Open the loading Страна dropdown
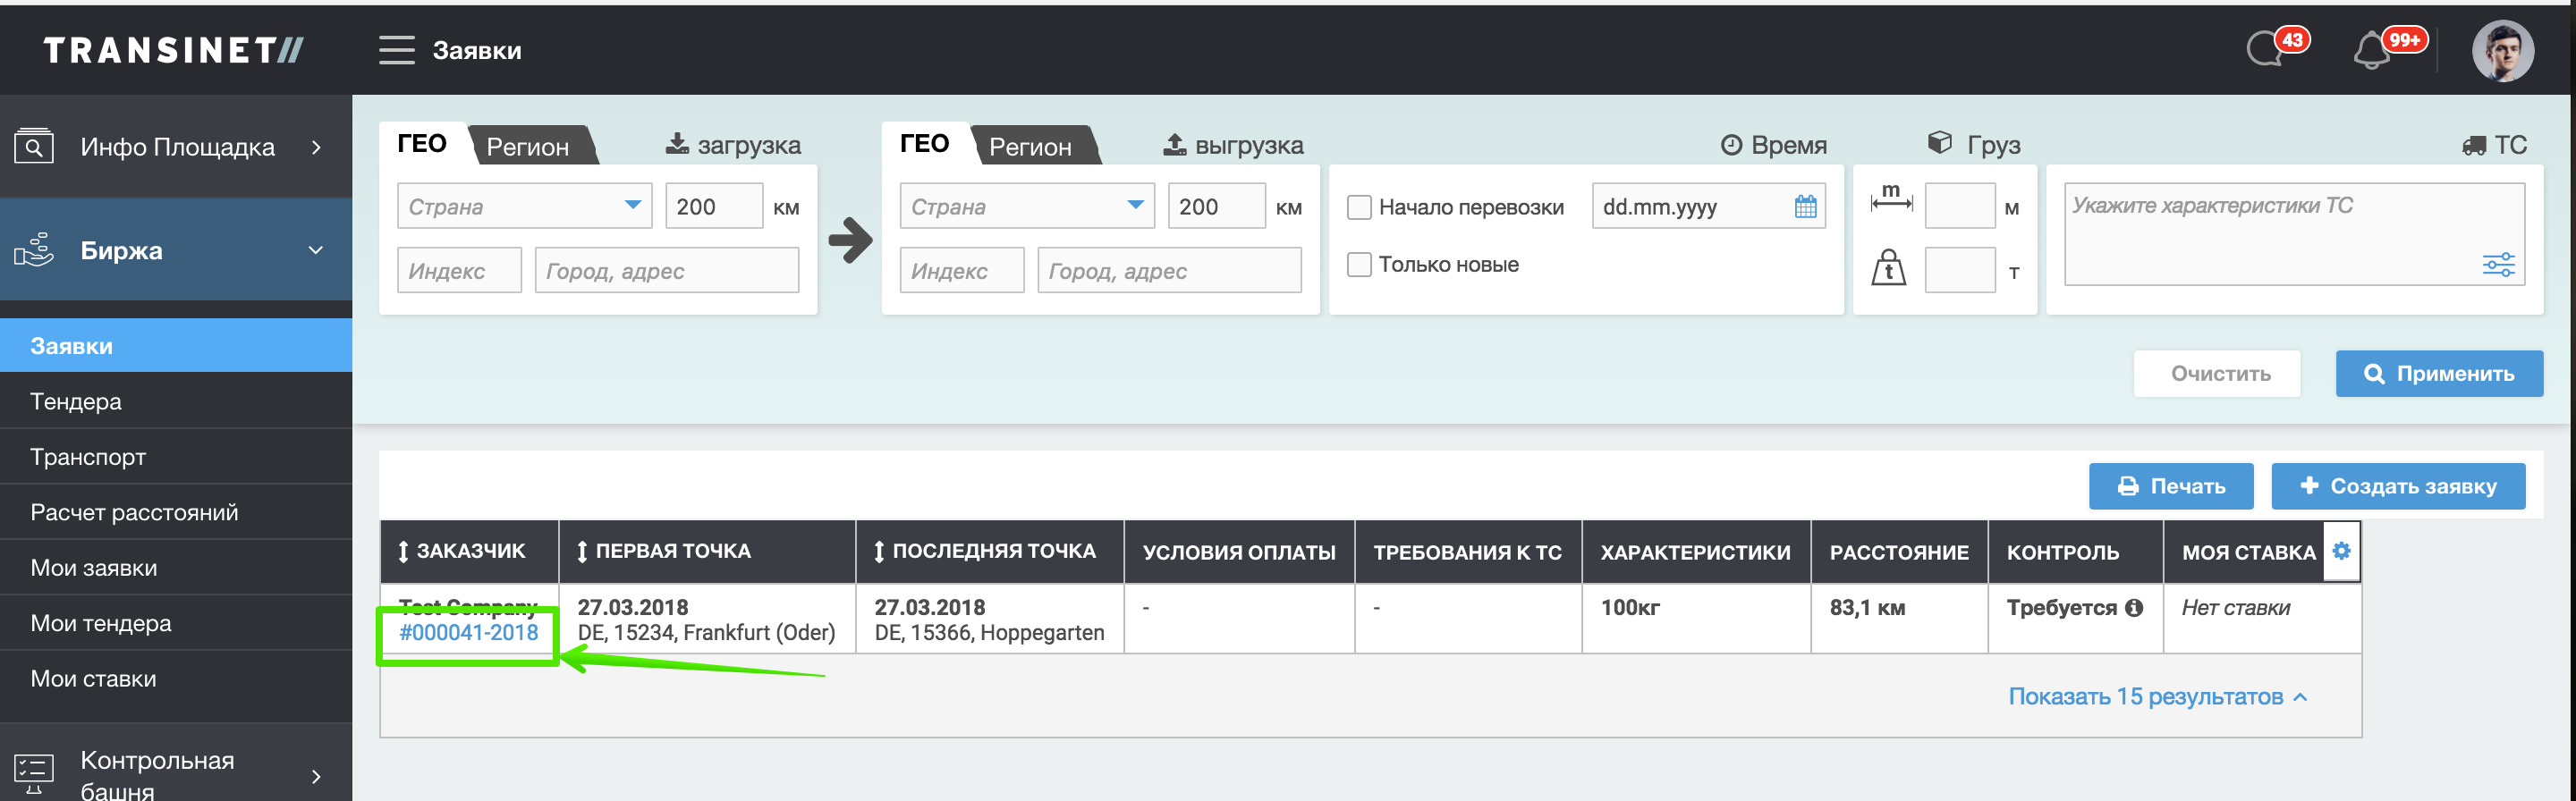Screen dimensions: 2576x801 point(524,206)
